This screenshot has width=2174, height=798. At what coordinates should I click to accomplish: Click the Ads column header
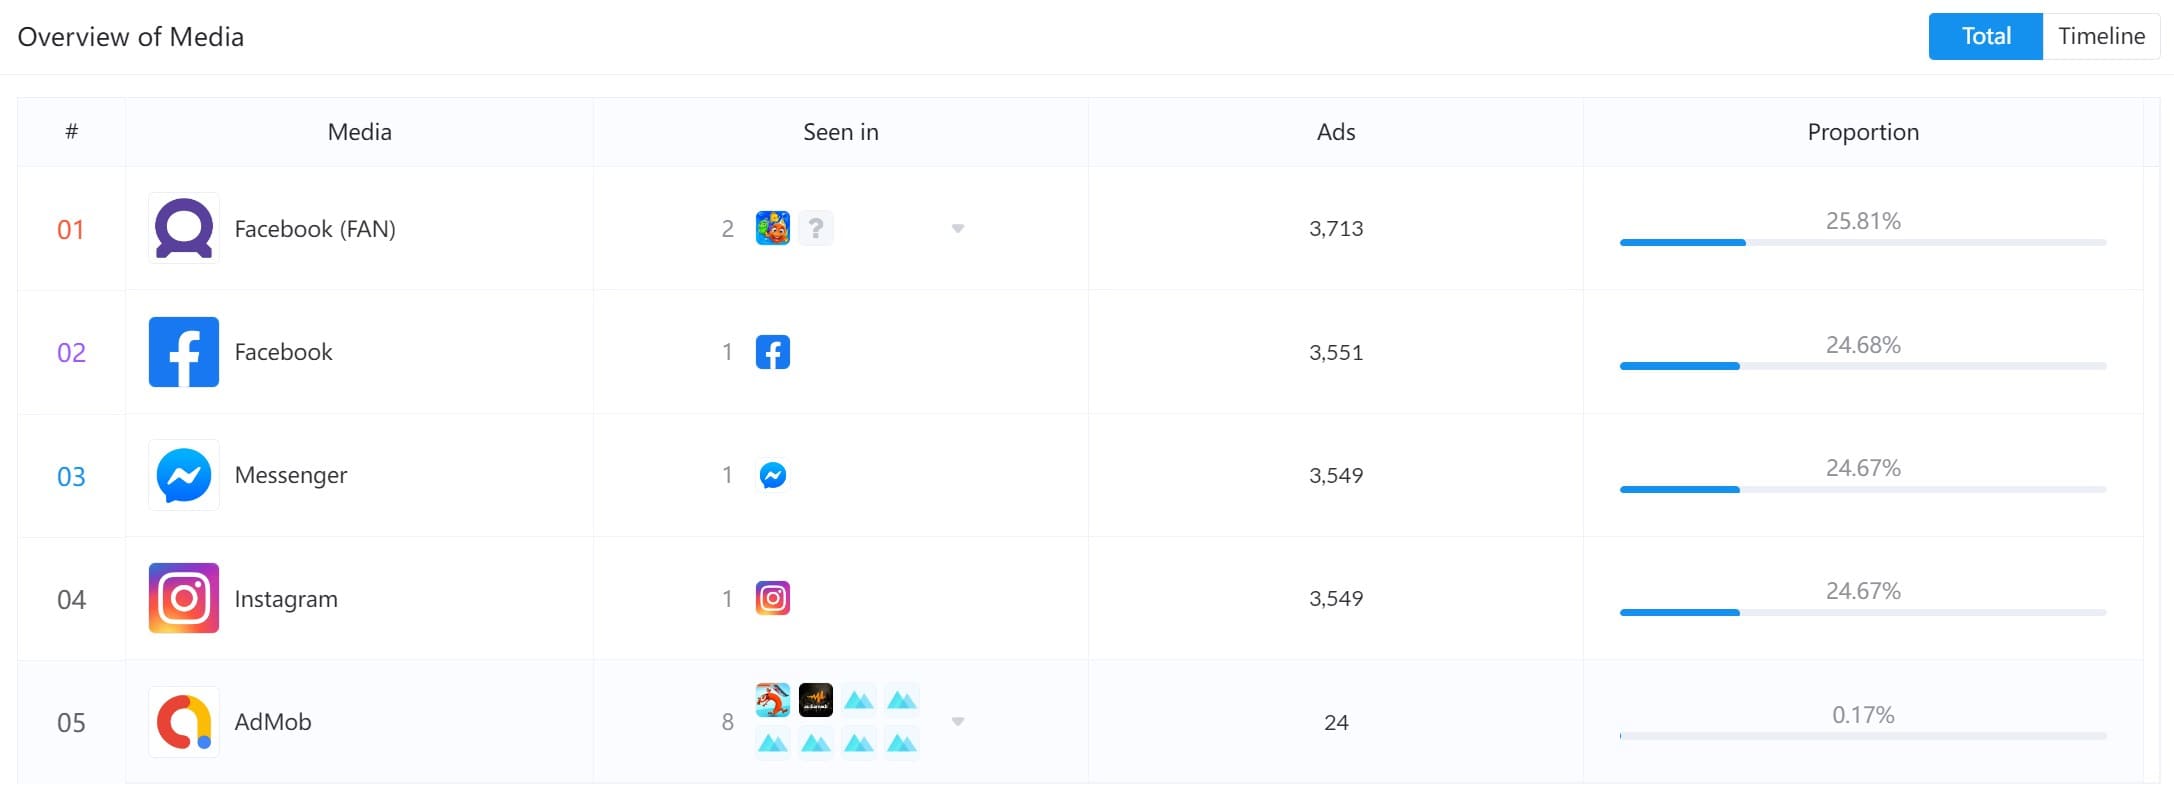(x=1336, y=132)
